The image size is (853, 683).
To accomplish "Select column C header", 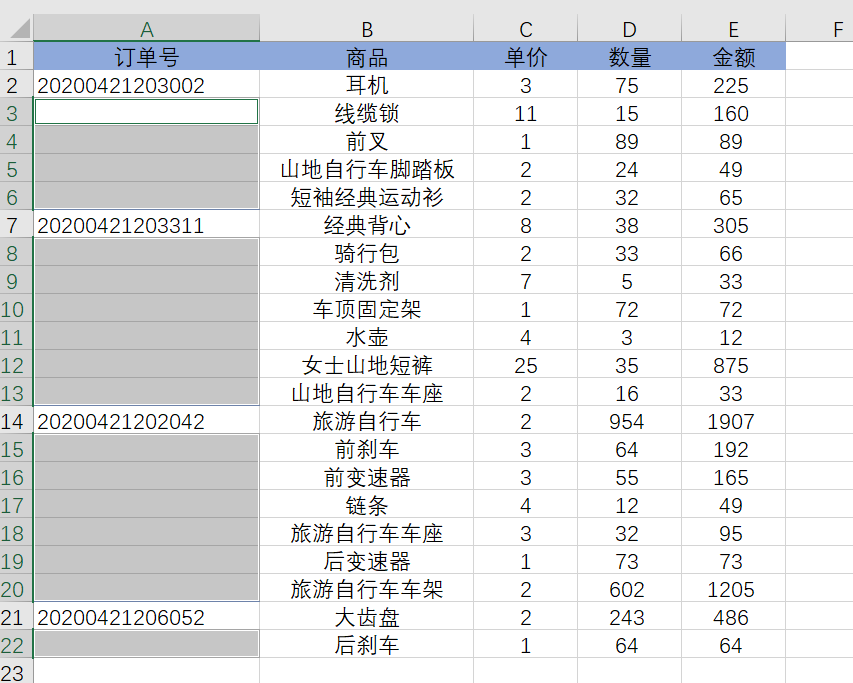I will tap(526, 28).
